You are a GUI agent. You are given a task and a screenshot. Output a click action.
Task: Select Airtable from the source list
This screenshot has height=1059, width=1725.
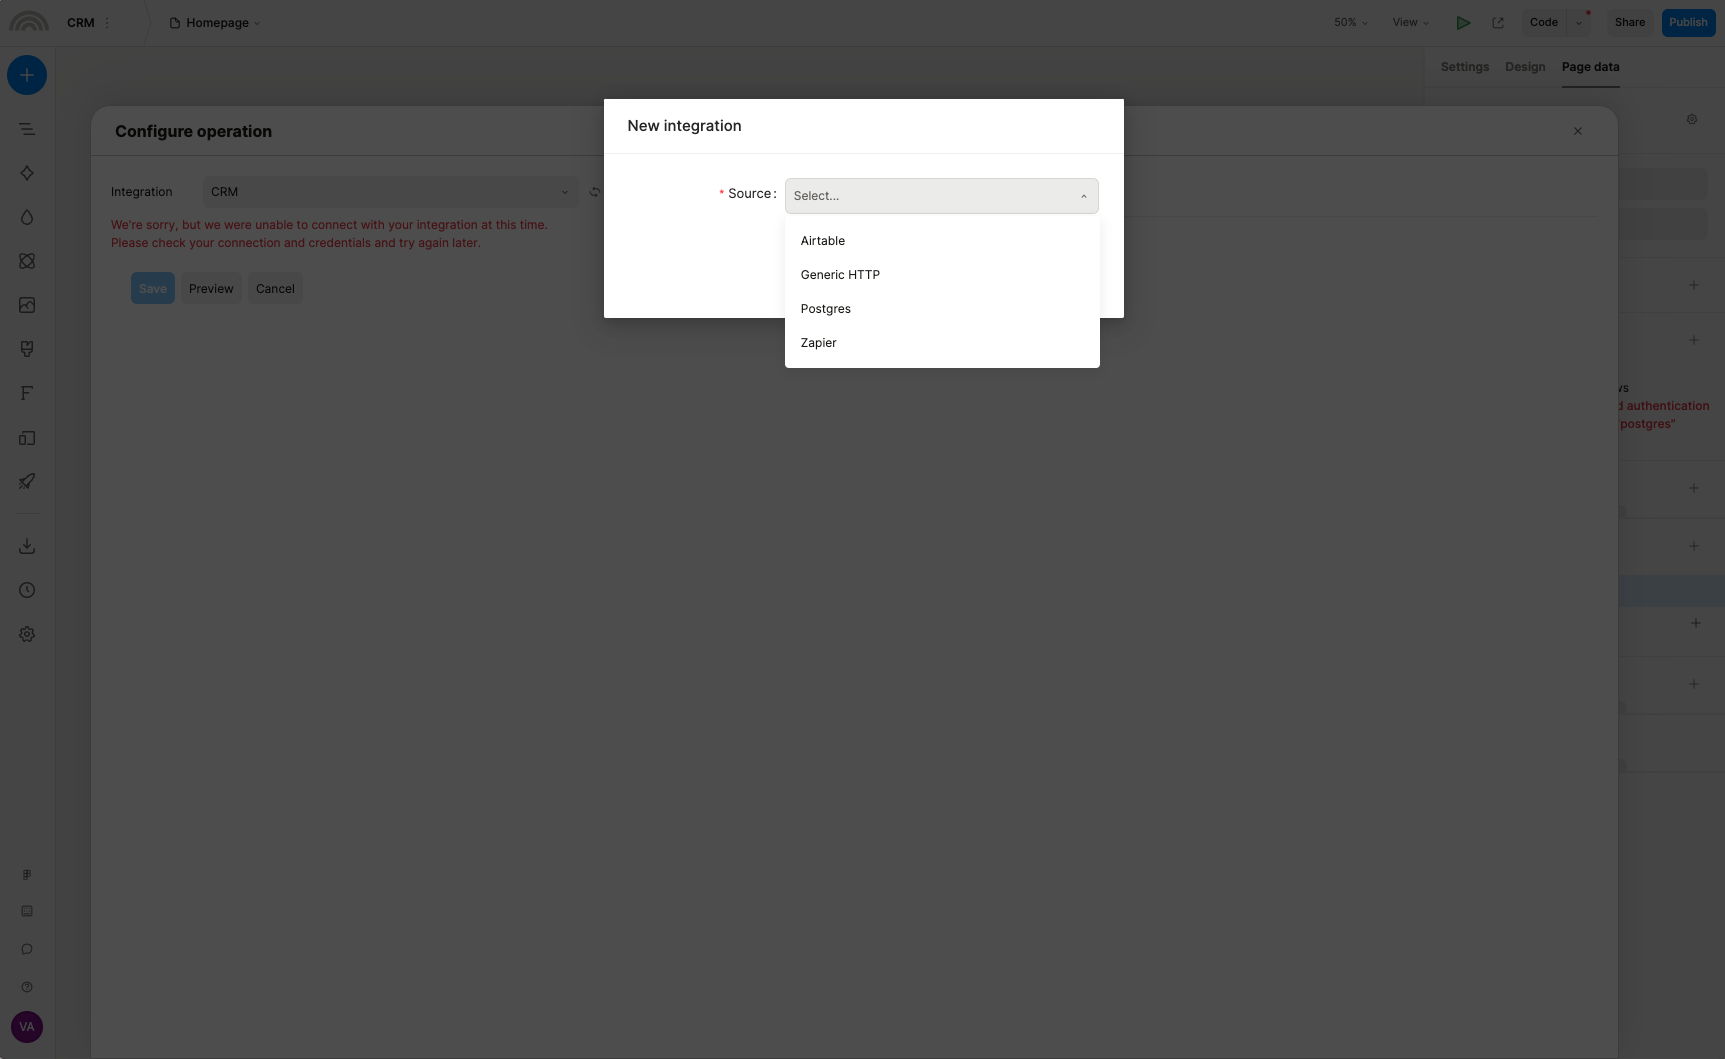pos(823,241)
